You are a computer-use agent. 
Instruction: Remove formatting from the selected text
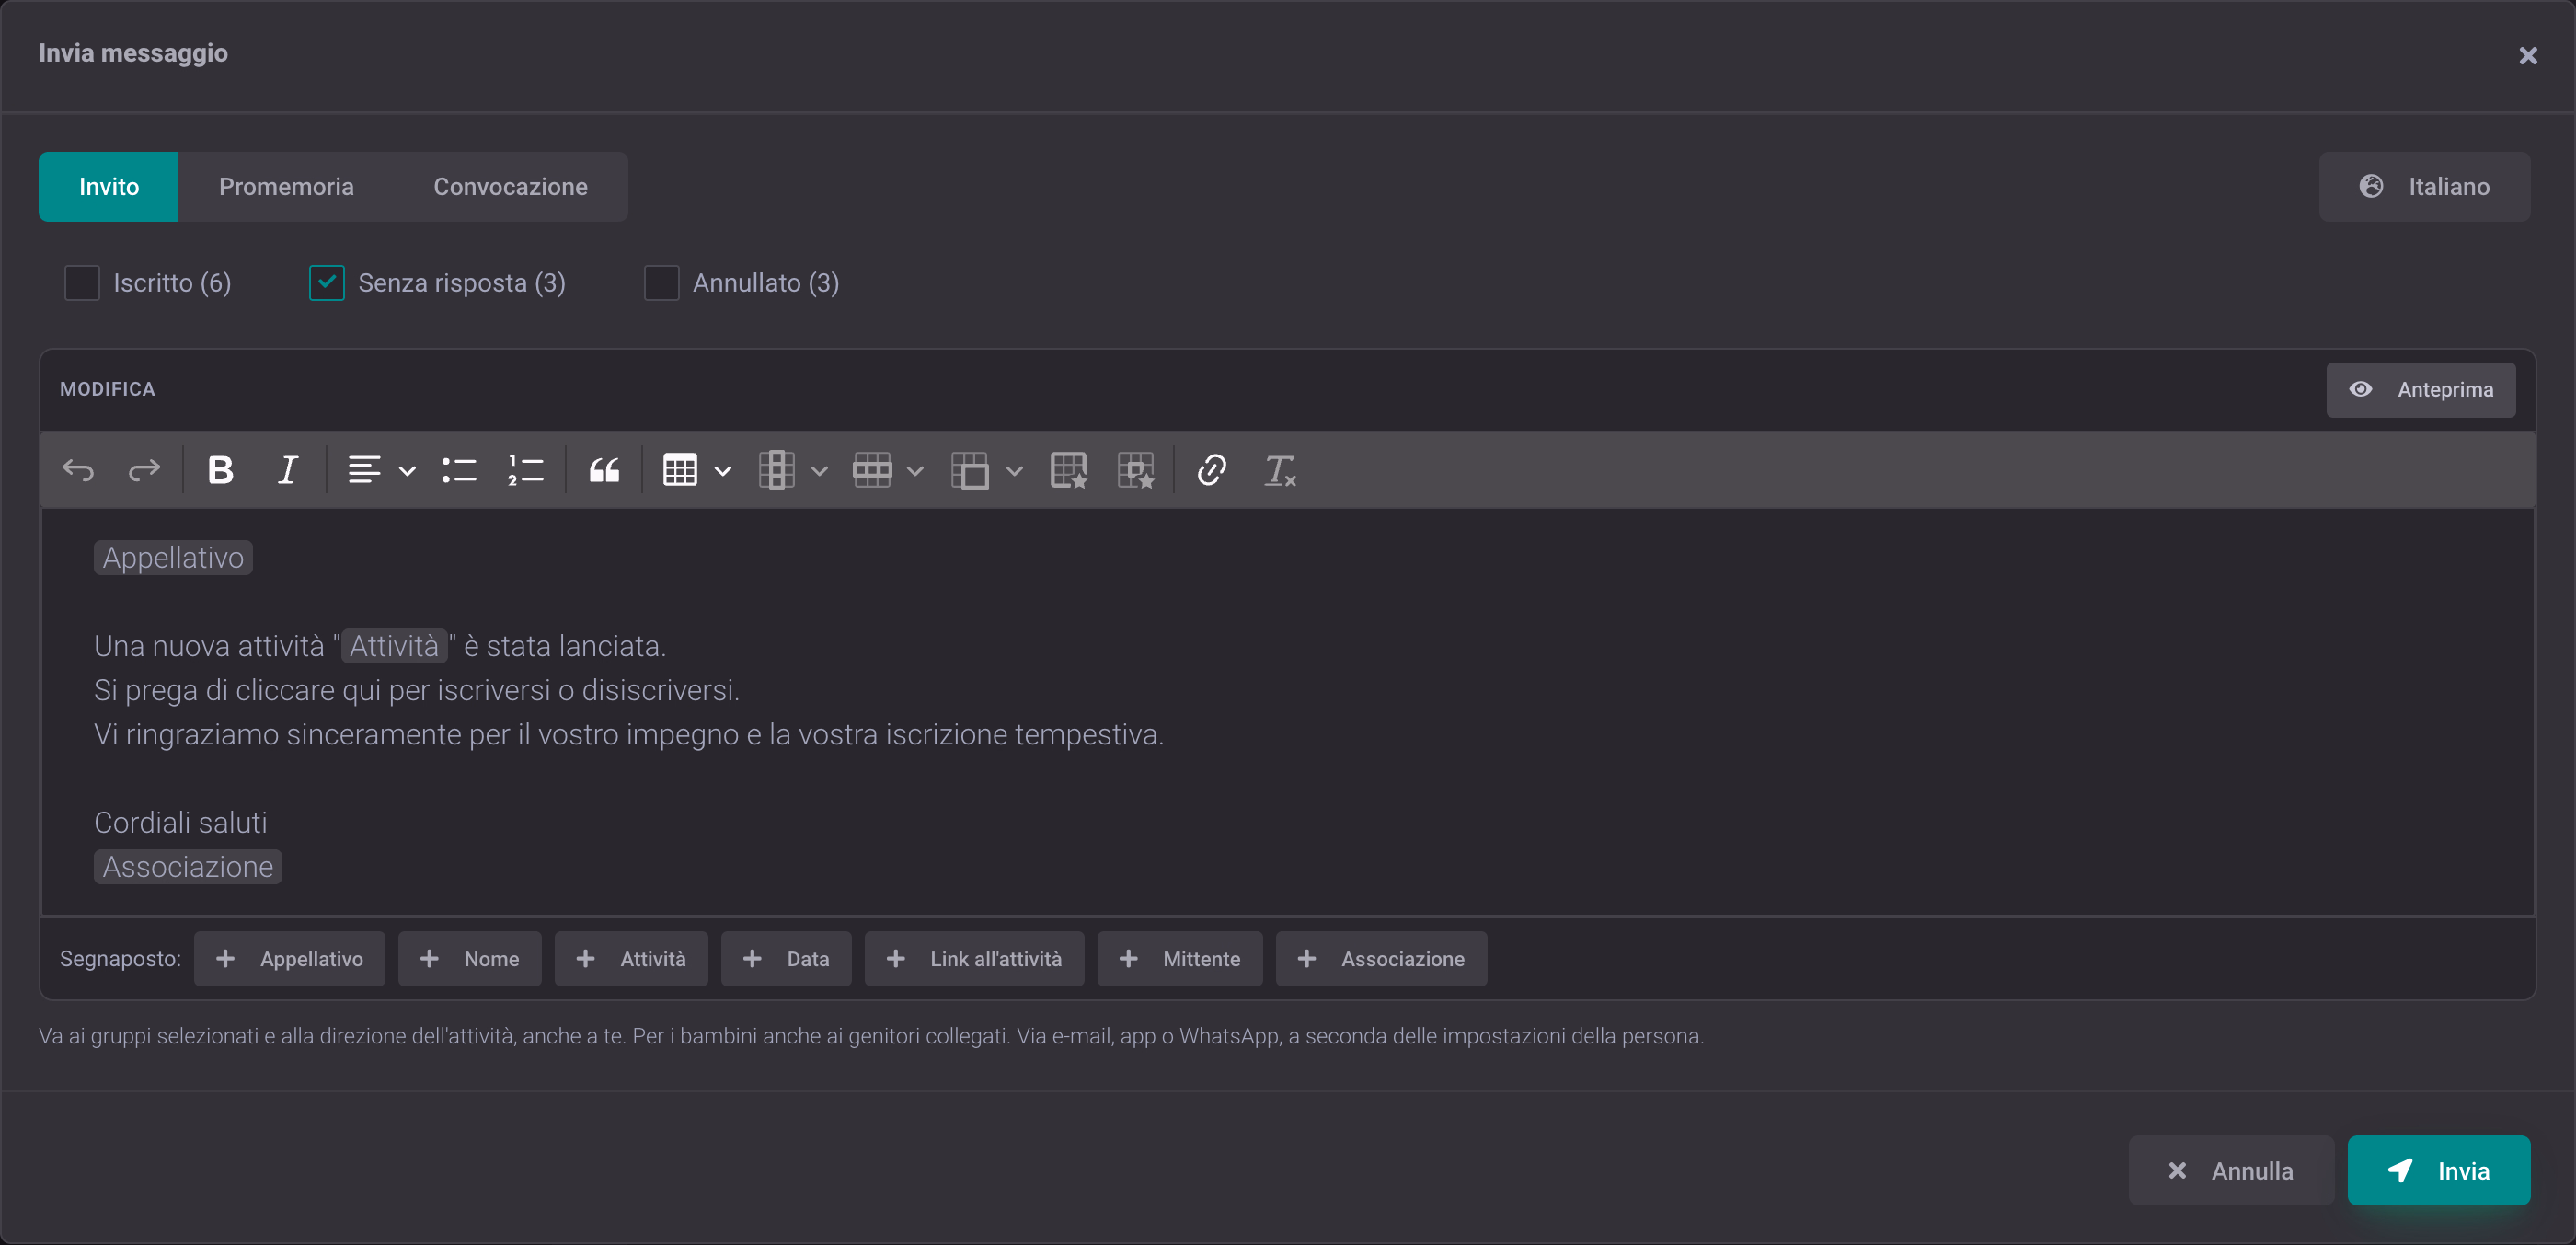[1280, 470]
